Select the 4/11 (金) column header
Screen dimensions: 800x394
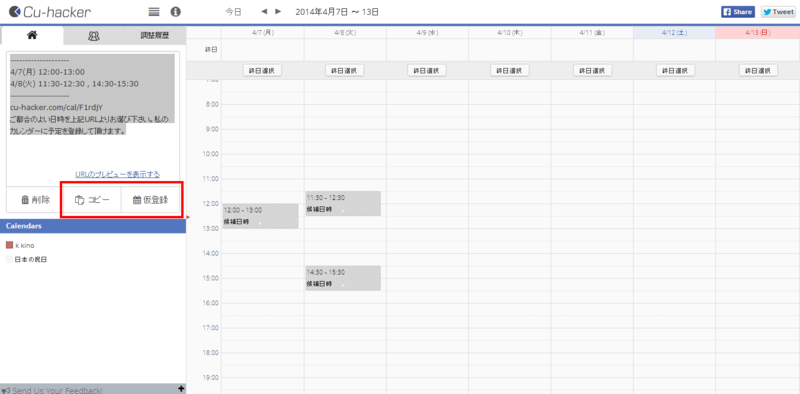592,33
